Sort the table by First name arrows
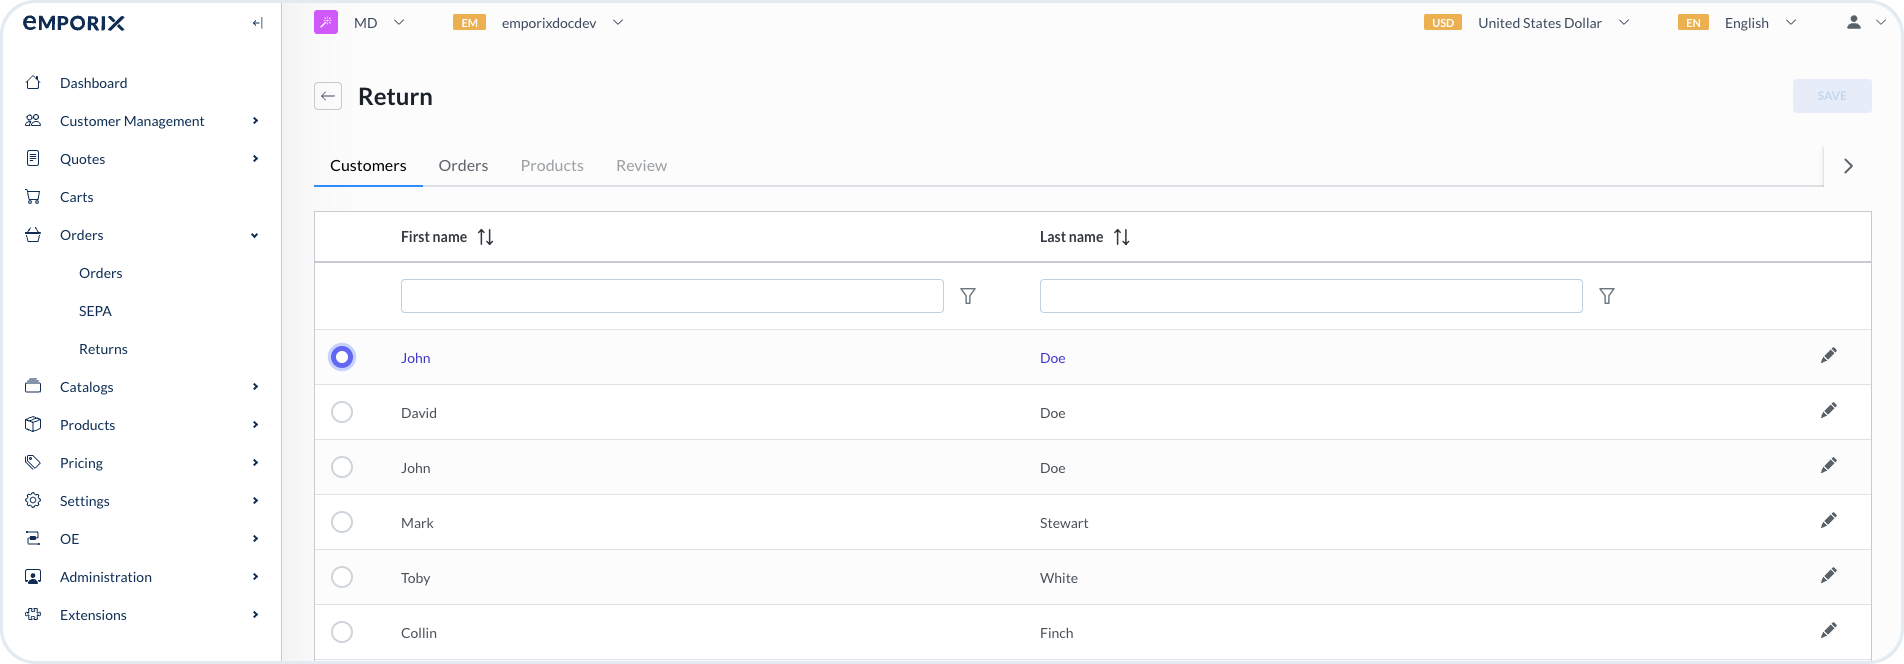 485,237
